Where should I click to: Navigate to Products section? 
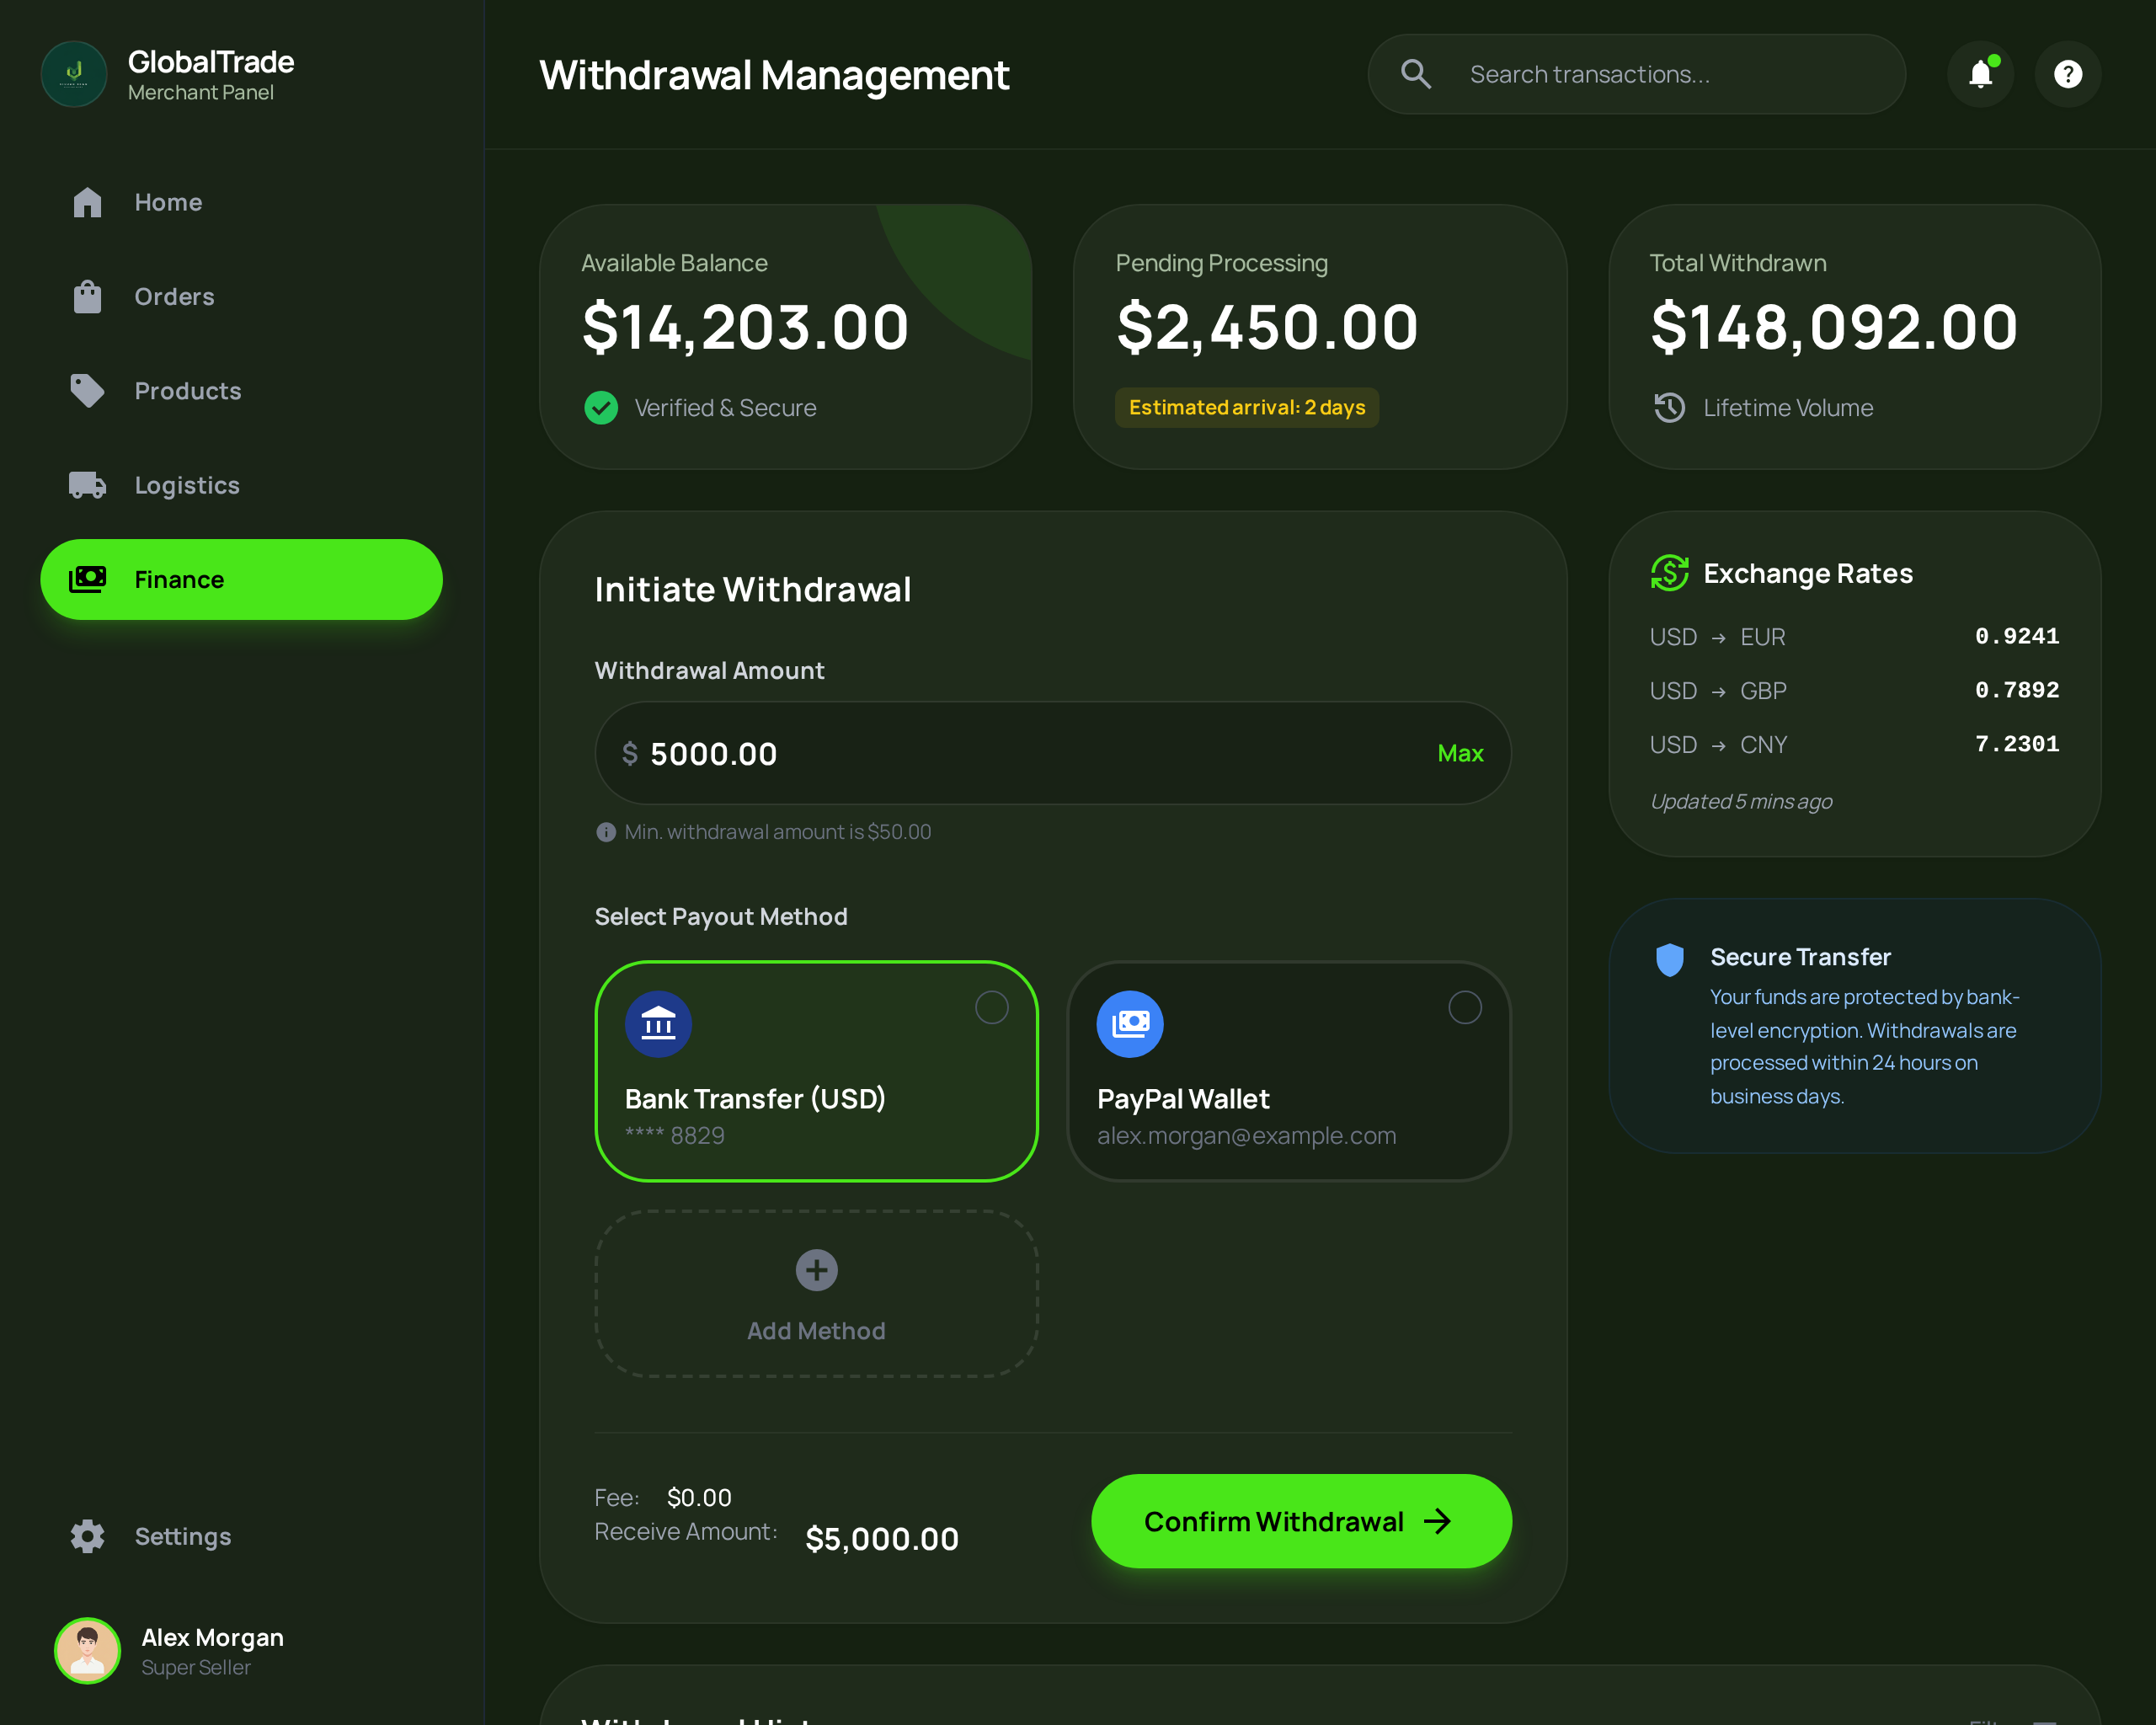188,391
